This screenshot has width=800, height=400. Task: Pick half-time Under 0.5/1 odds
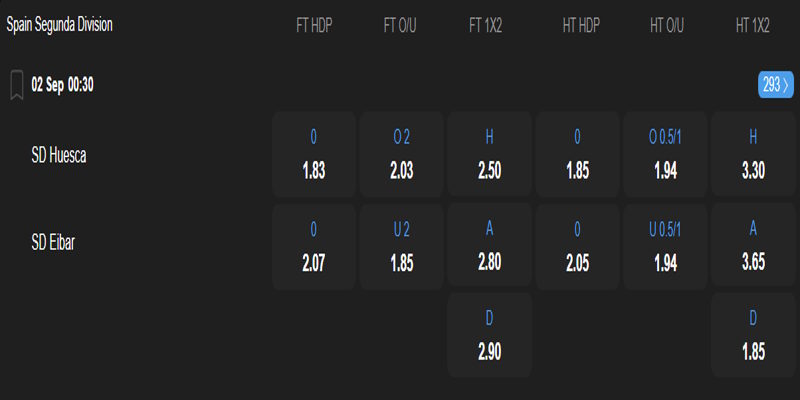tap(666, 247)
